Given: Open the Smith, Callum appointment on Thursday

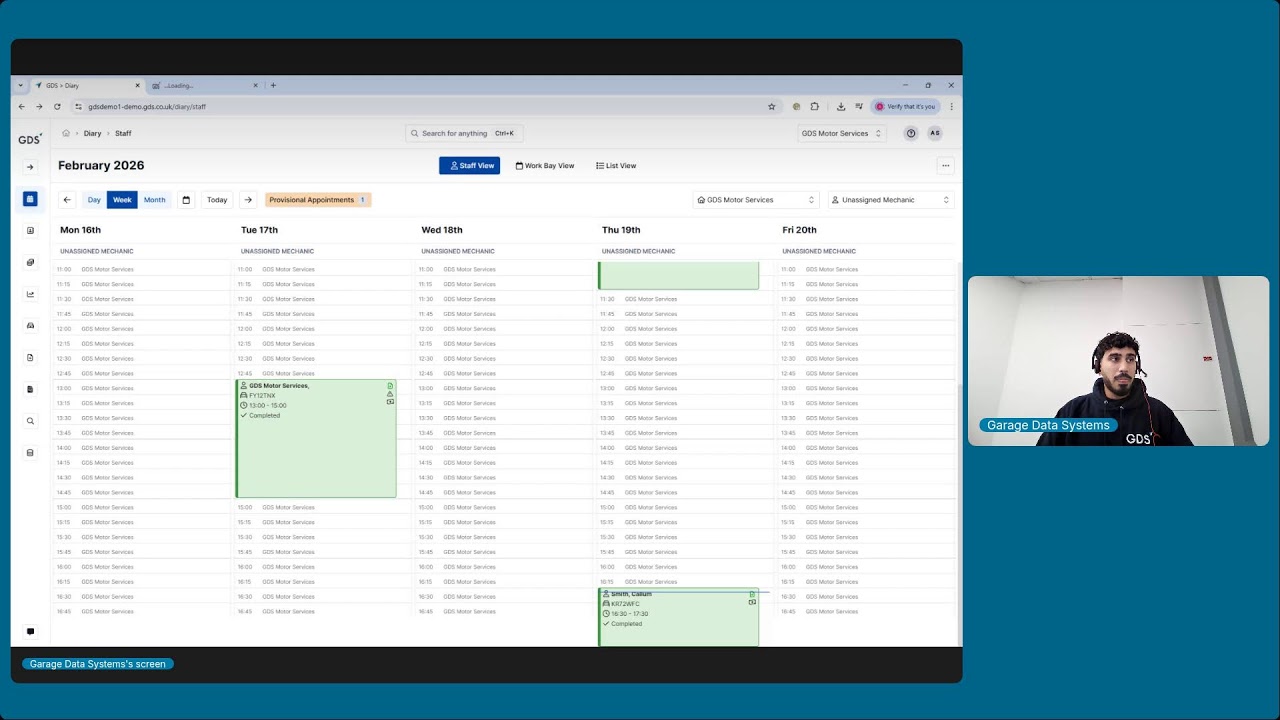Looking at the screenshot, I should point(678,617).
